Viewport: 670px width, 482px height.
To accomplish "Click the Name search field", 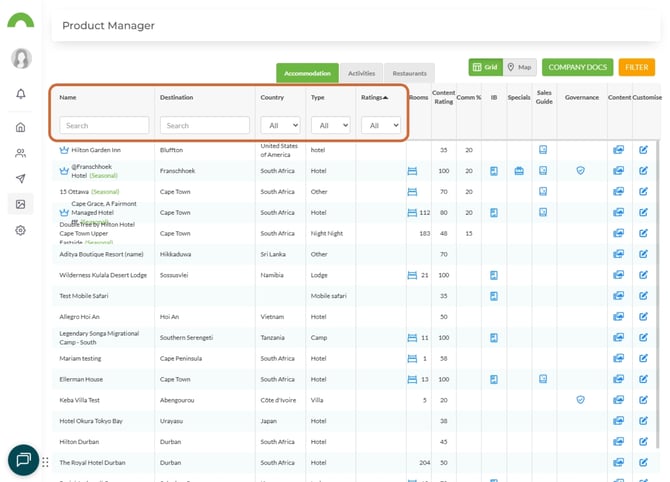I will pos(104,125).
